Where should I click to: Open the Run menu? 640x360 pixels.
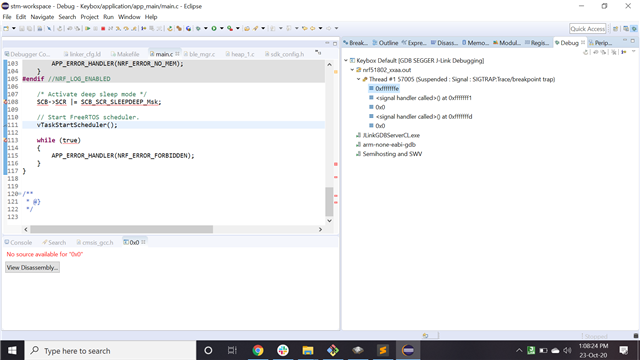[x=108, y=17]
